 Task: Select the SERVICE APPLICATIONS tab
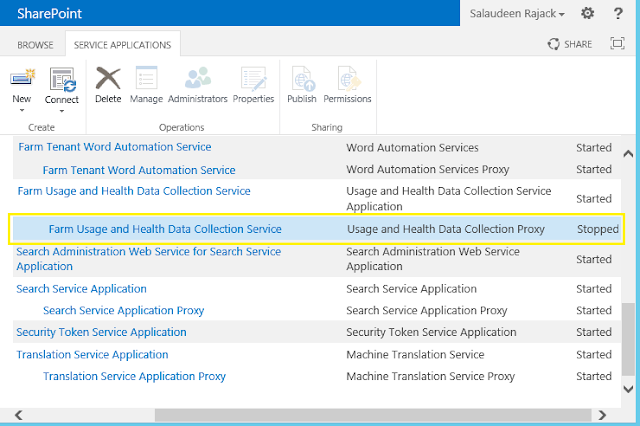[x=122, y=45]
